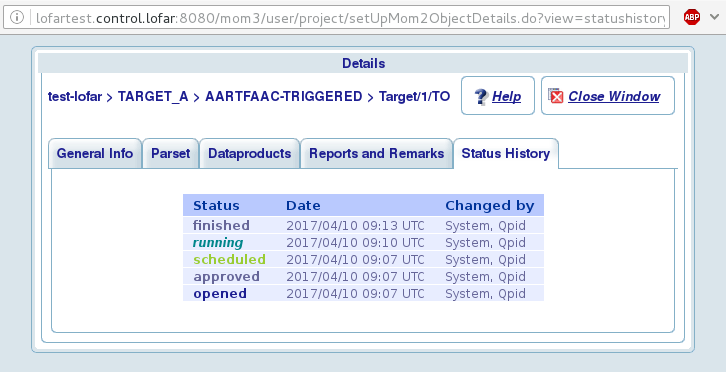Click the question mark Help icon
This screenshot has height=372, width=726.
[x=482, y=96]
